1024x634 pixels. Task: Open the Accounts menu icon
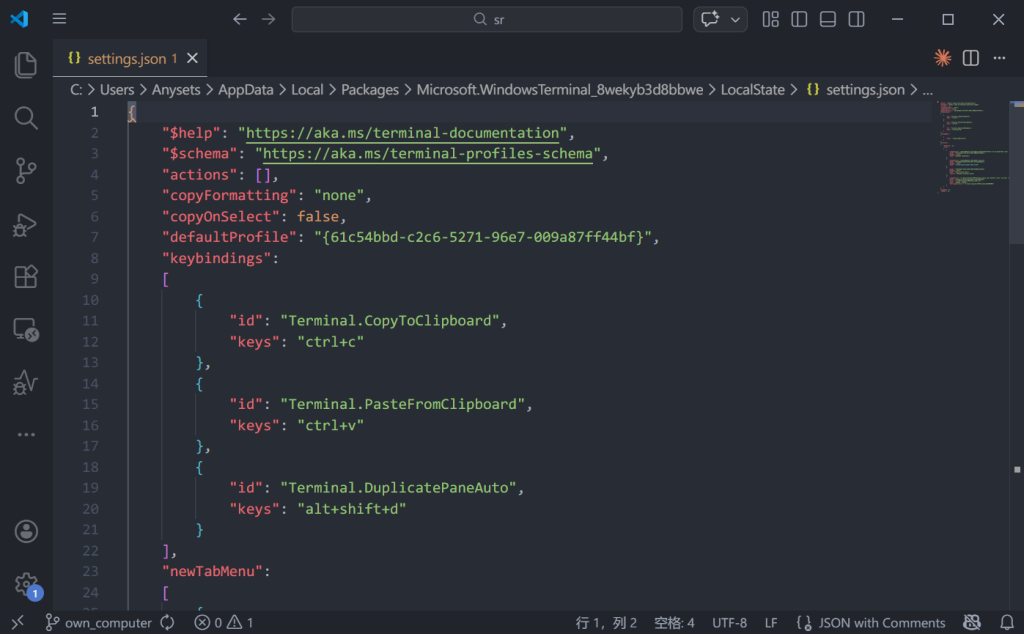pos(26,531)
